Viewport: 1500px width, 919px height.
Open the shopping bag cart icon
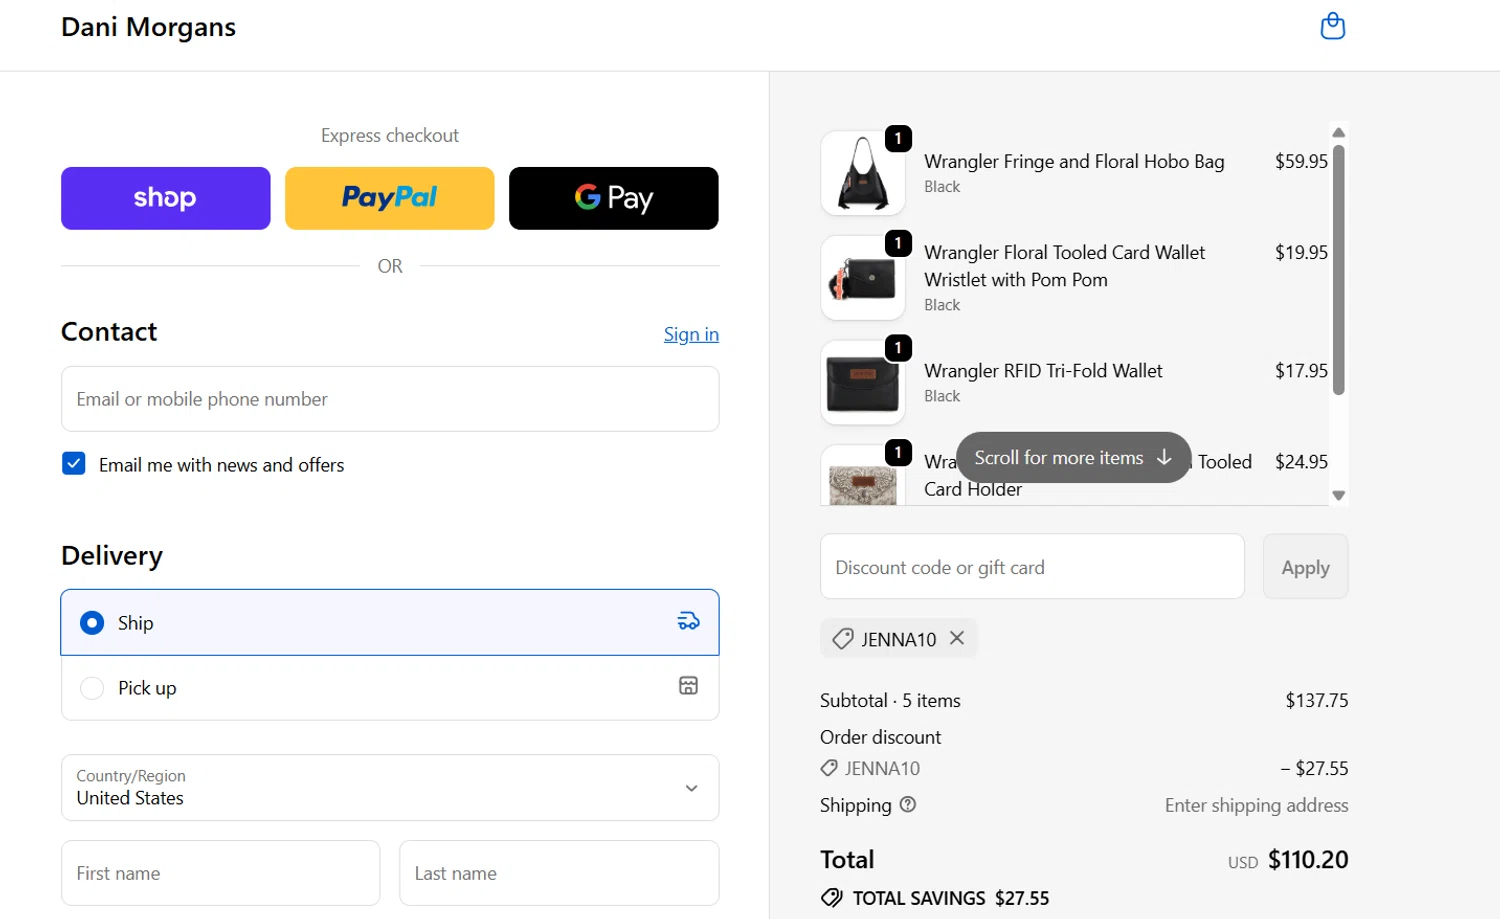(x=1332, y=26)
